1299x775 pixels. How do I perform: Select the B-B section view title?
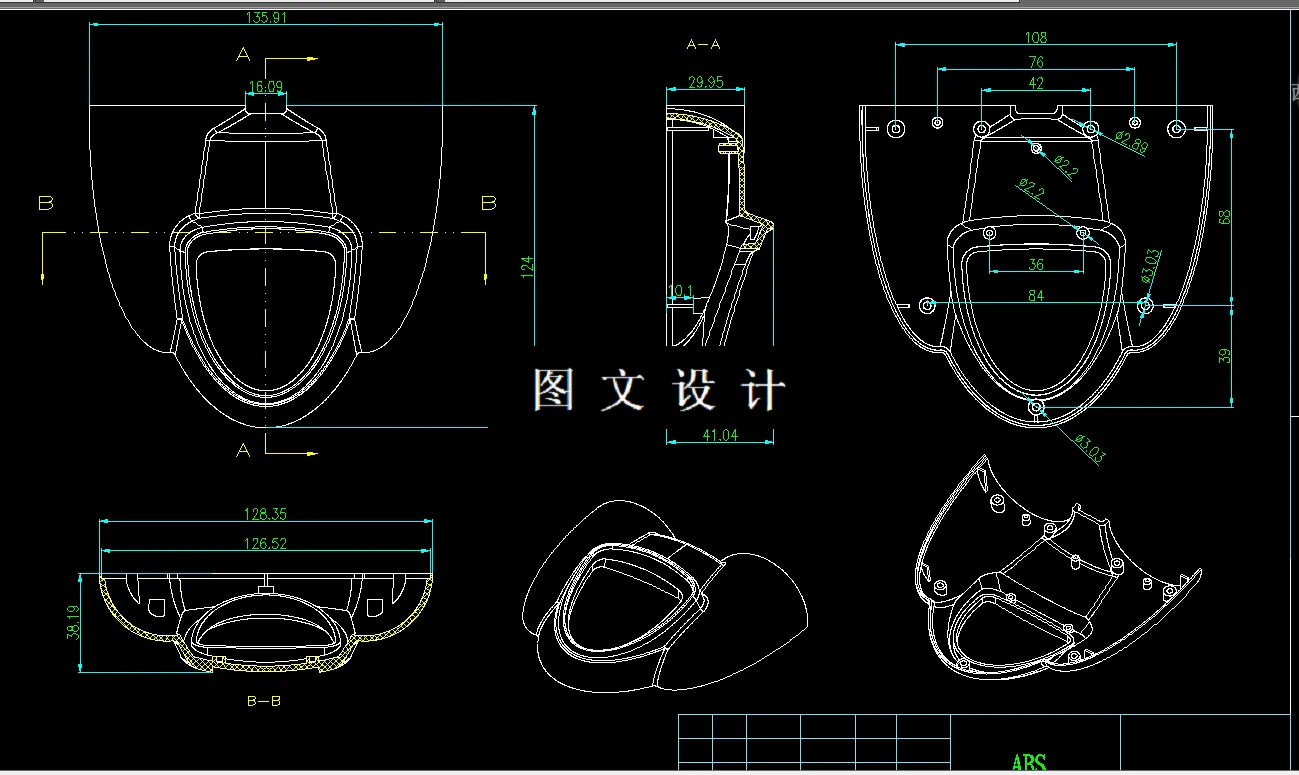coord(264,701)
